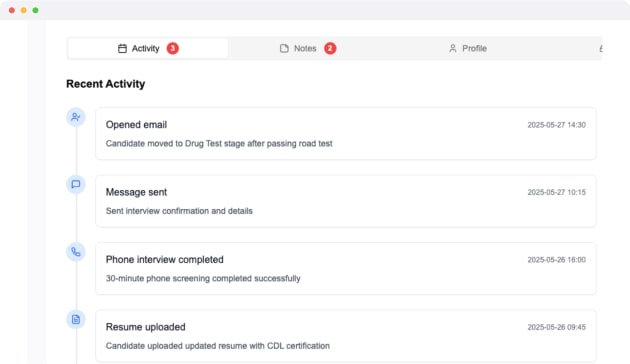Viewport: 630px width, 364px height.
Task: Click the chat bubble icon beside Message sent
Action: click(76, 184)
